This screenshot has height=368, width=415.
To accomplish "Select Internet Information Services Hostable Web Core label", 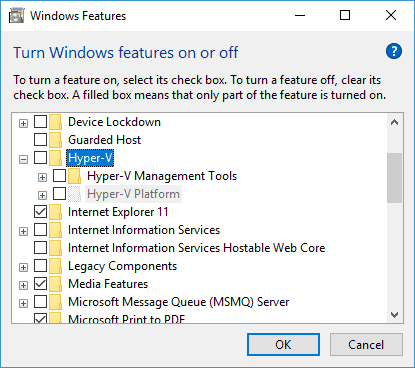I will tap(197, 248).
